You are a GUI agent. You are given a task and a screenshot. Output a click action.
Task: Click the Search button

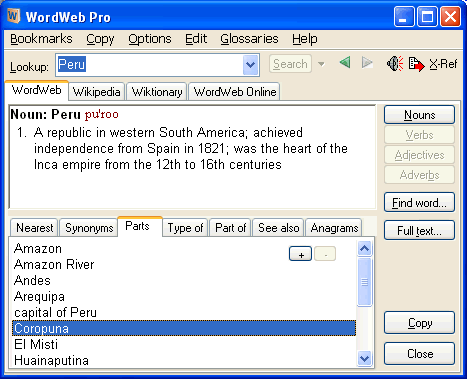(290, 64)
